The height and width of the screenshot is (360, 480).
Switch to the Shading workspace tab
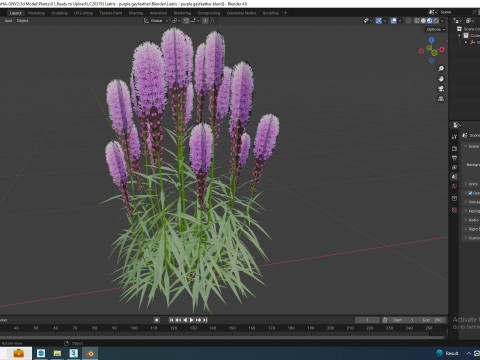pyautogui.click(x=136, y=13)
